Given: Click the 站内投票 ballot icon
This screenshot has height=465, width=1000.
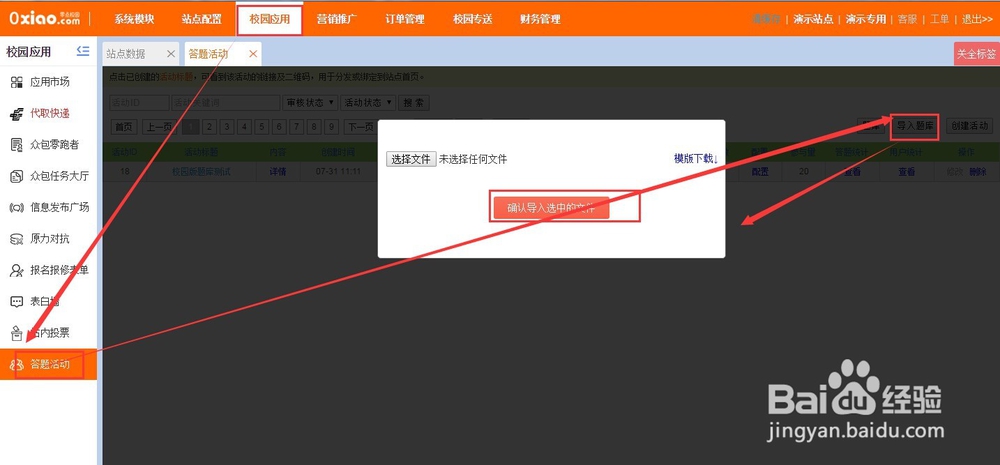Looking at the screenshot, I should coord(17,333).
